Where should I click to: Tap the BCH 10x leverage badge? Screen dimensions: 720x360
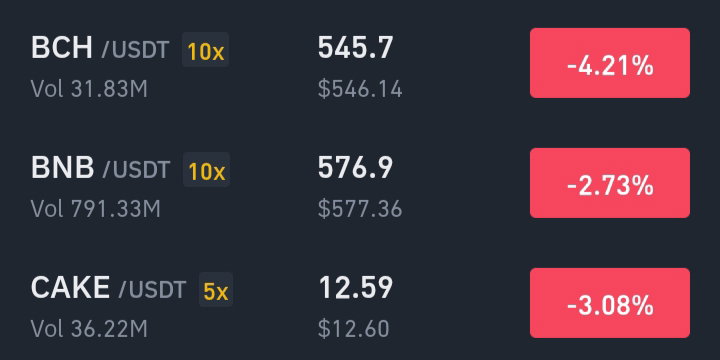coord(206,50)
